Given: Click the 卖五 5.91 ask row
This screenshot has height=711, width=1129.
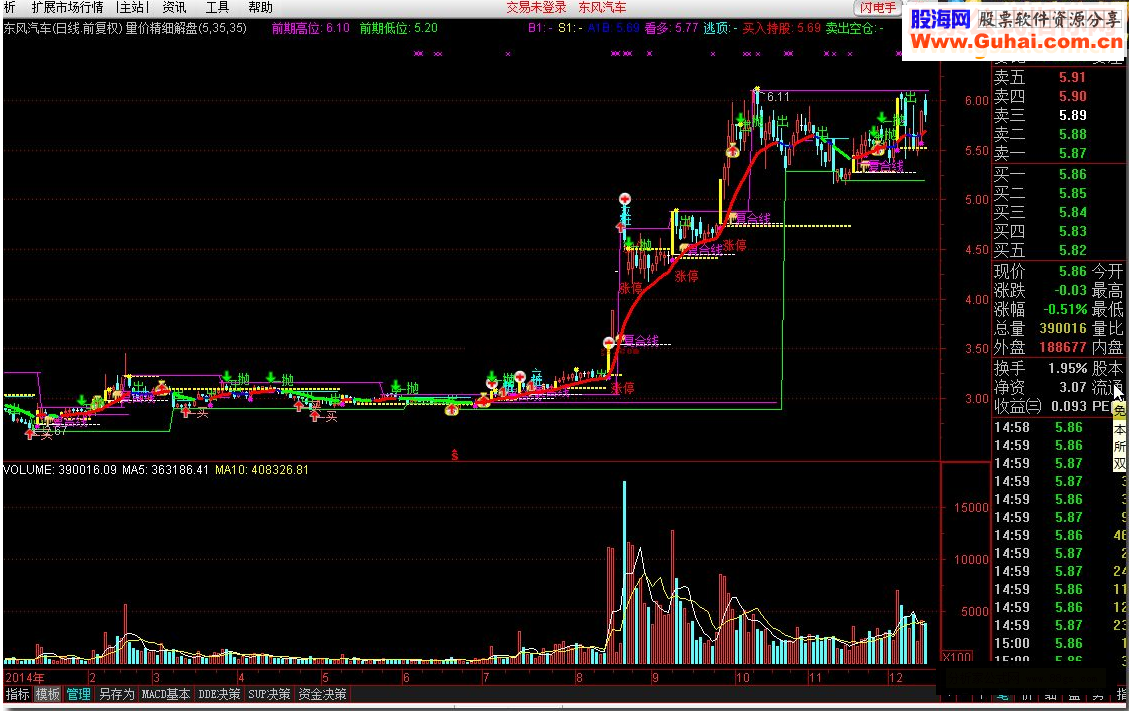Looking at the screenshot, I should click(1040, 77).
